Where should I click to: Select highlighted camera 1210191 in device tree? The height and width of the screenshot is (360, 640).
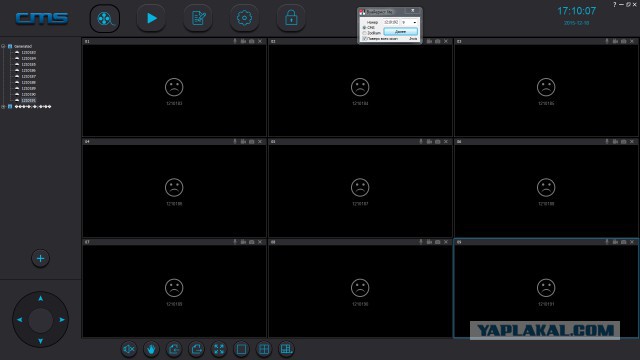[28, 100]
